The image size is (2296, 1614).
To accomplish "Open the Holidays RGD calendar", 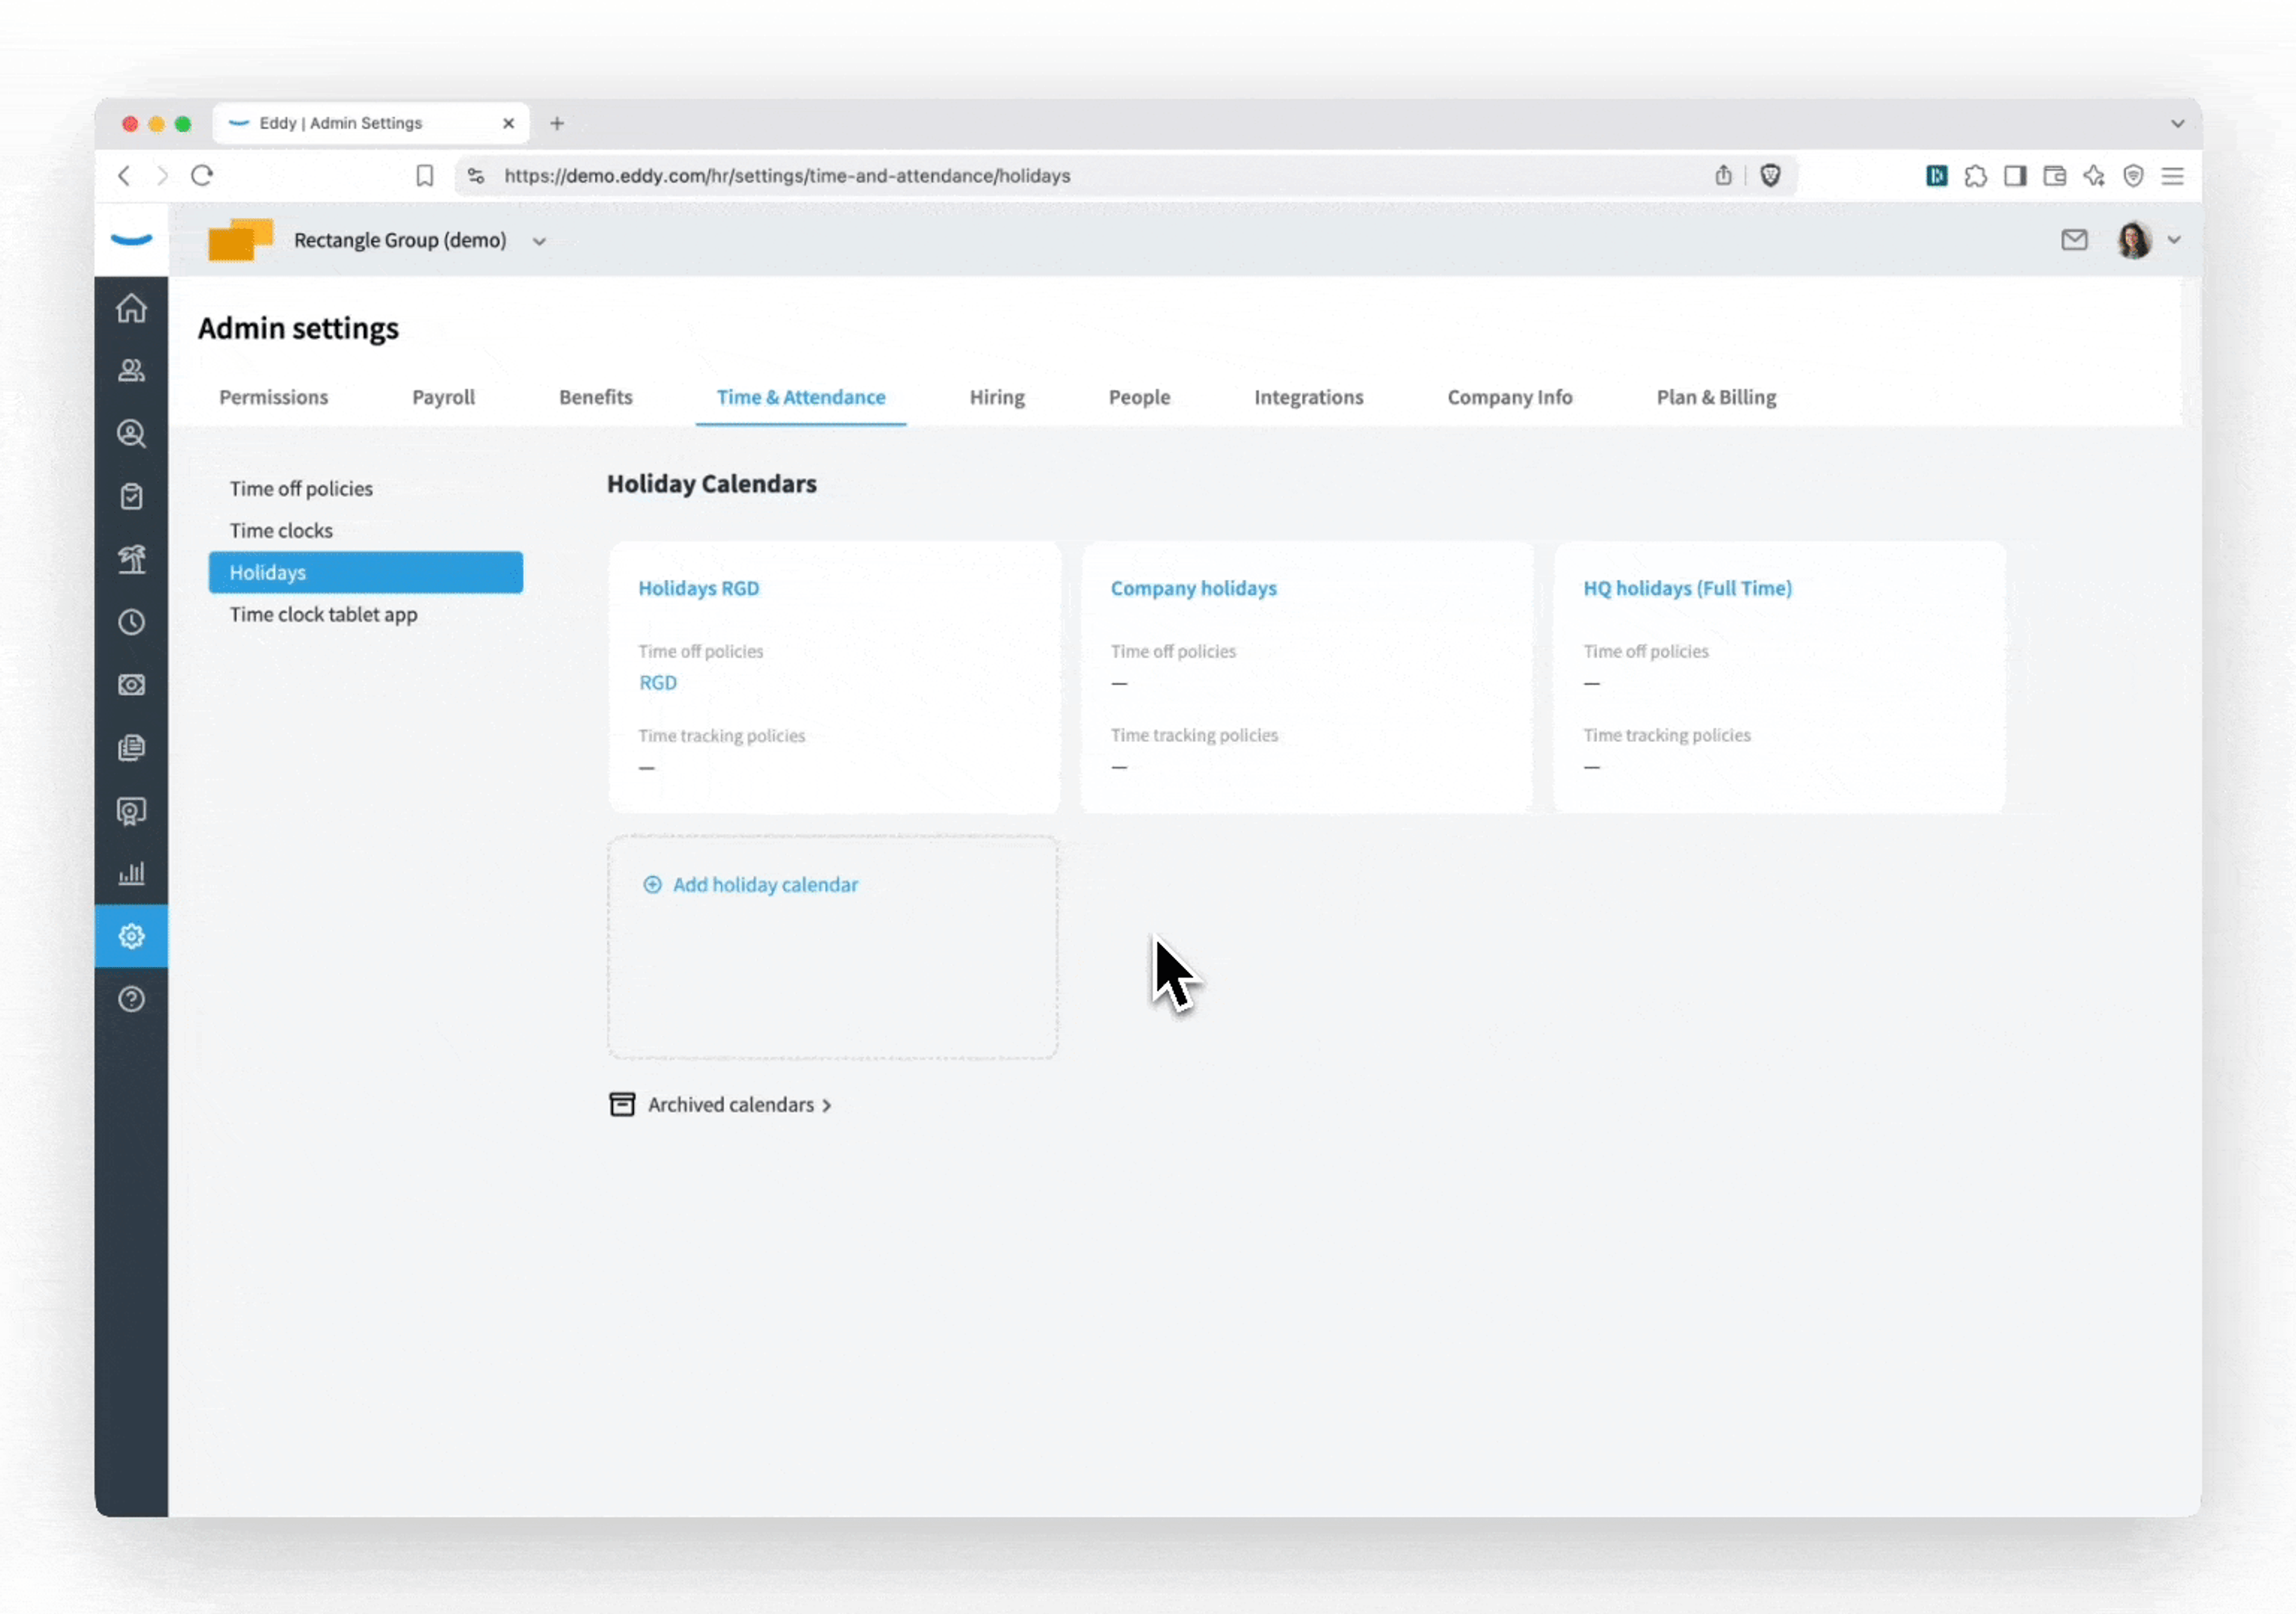I will 698,588.
